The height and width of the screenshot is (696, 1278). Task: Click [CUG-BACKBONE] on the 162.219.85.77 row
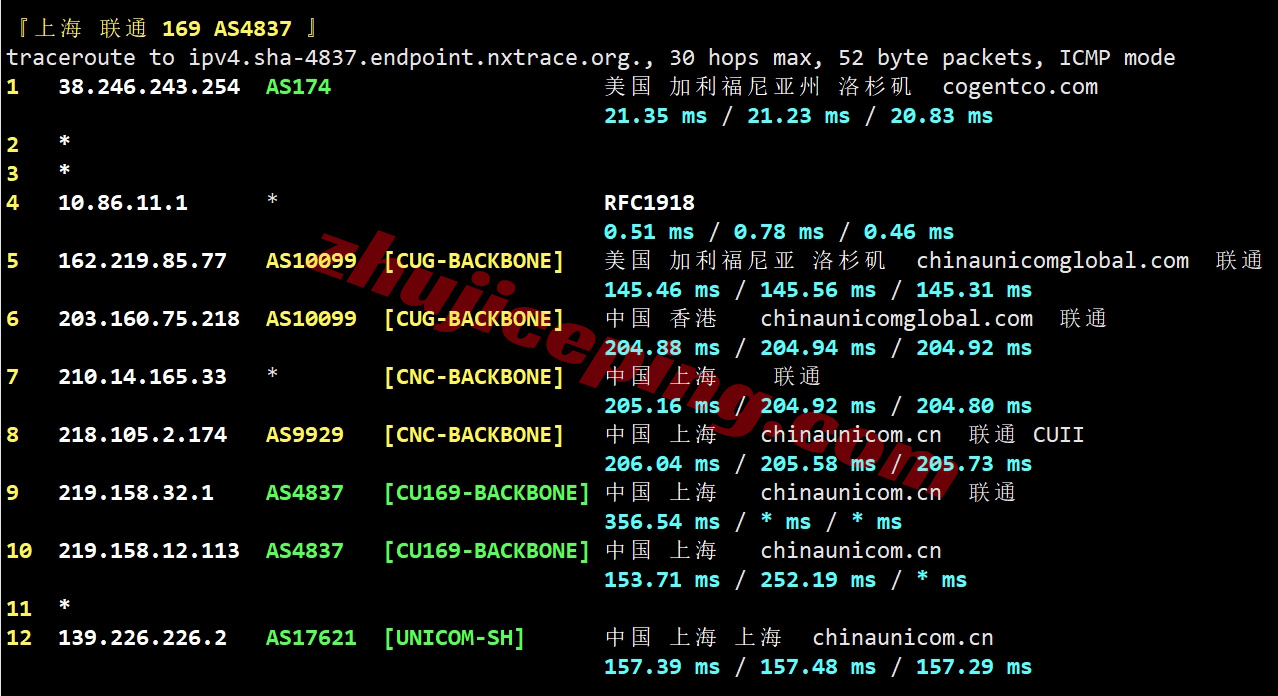point(474,261)
